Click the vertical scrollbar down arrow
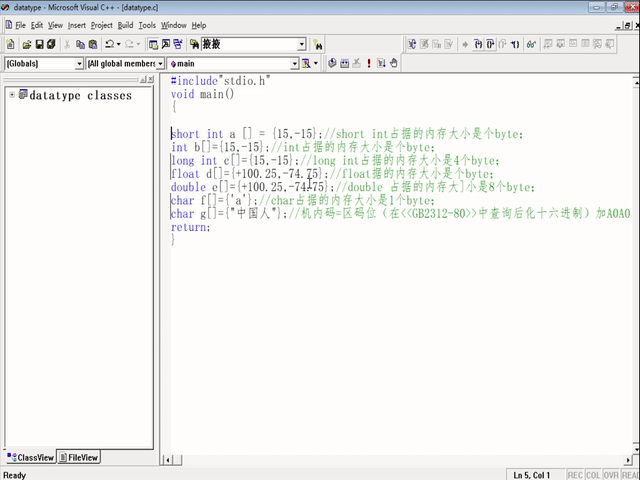Viewport: 640px width, 480px height. pos(637,449)
